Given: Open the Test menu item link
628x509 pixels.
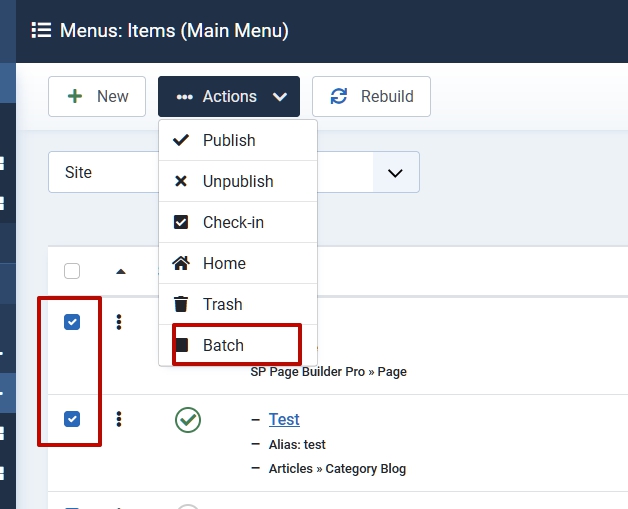Looking at the screenshot, I should tap(284, 419).
